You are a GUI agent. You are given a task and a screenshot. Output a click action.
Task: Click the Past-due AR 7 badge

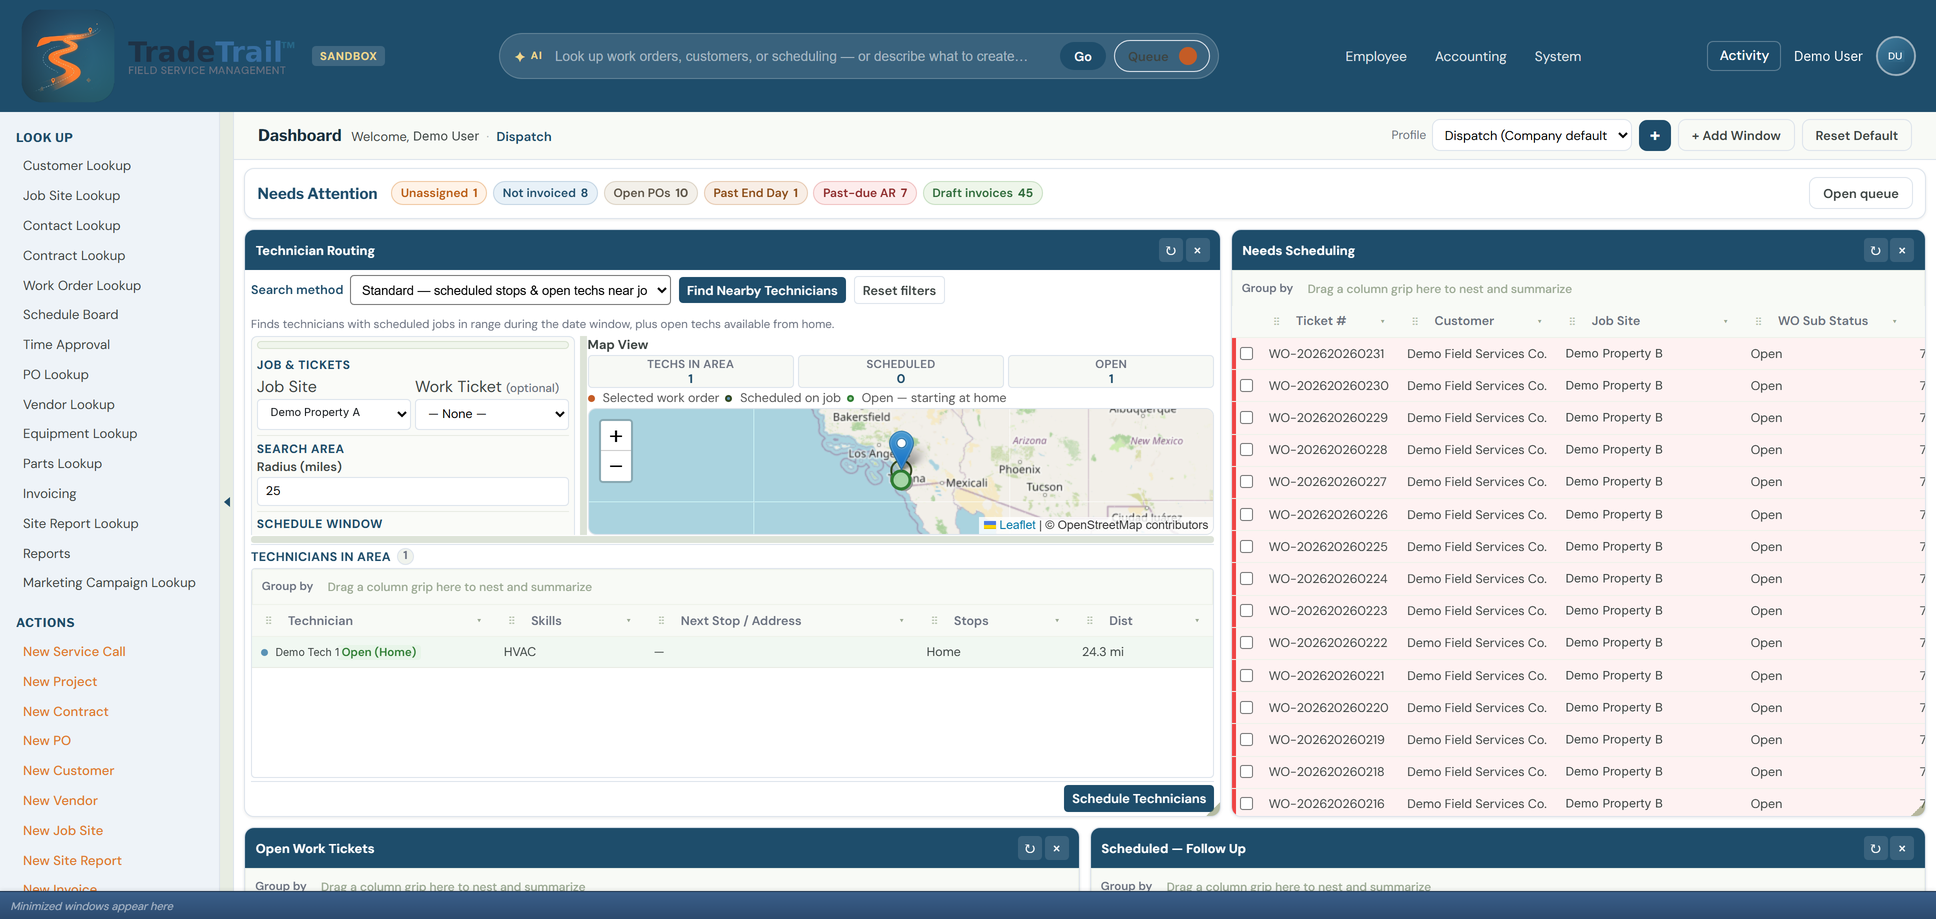[x=865, y=193]
